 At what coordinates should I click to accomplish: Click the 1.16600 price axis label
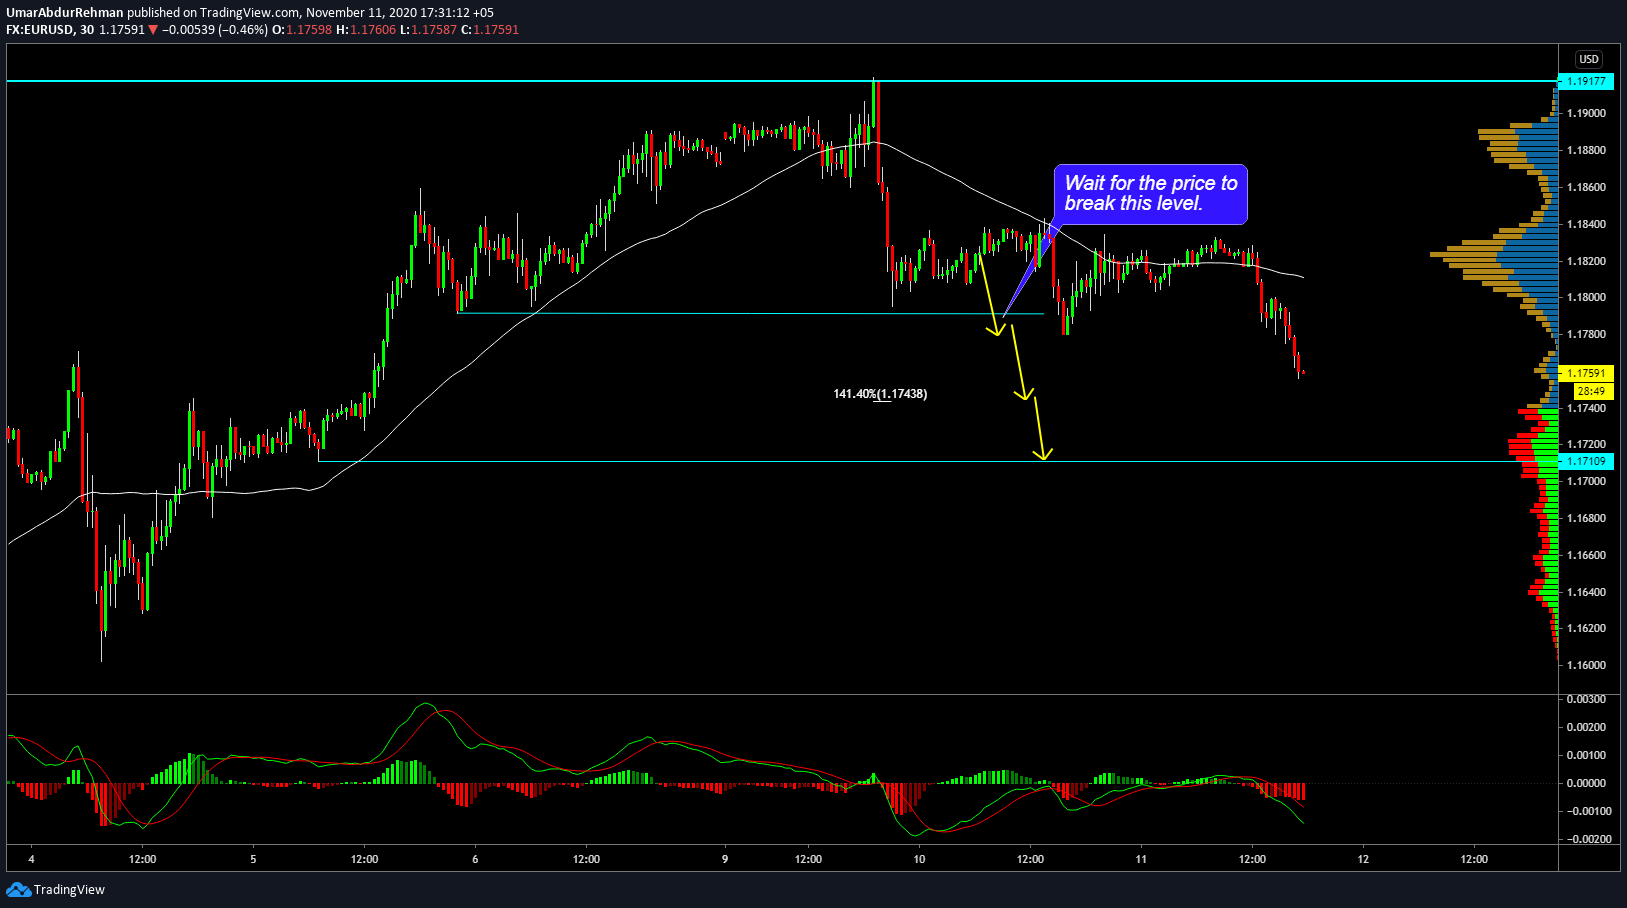pyautogui.click(x=1586, y=555)
